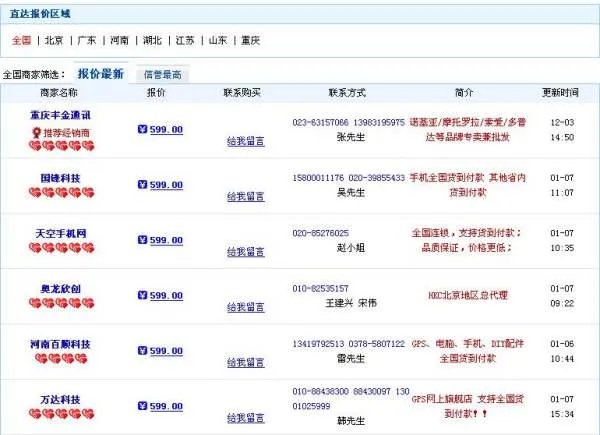Screen dimensions: 600x435
Task: Click heart rating under 重庆丰金通讯
Action: (x=61, y=146)
